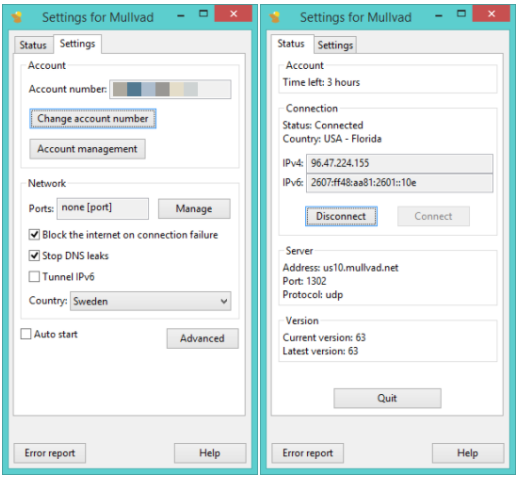This screenshot has width=520, height=479.
Task: Disconnect from the VPN
Action: coord(341,216)
